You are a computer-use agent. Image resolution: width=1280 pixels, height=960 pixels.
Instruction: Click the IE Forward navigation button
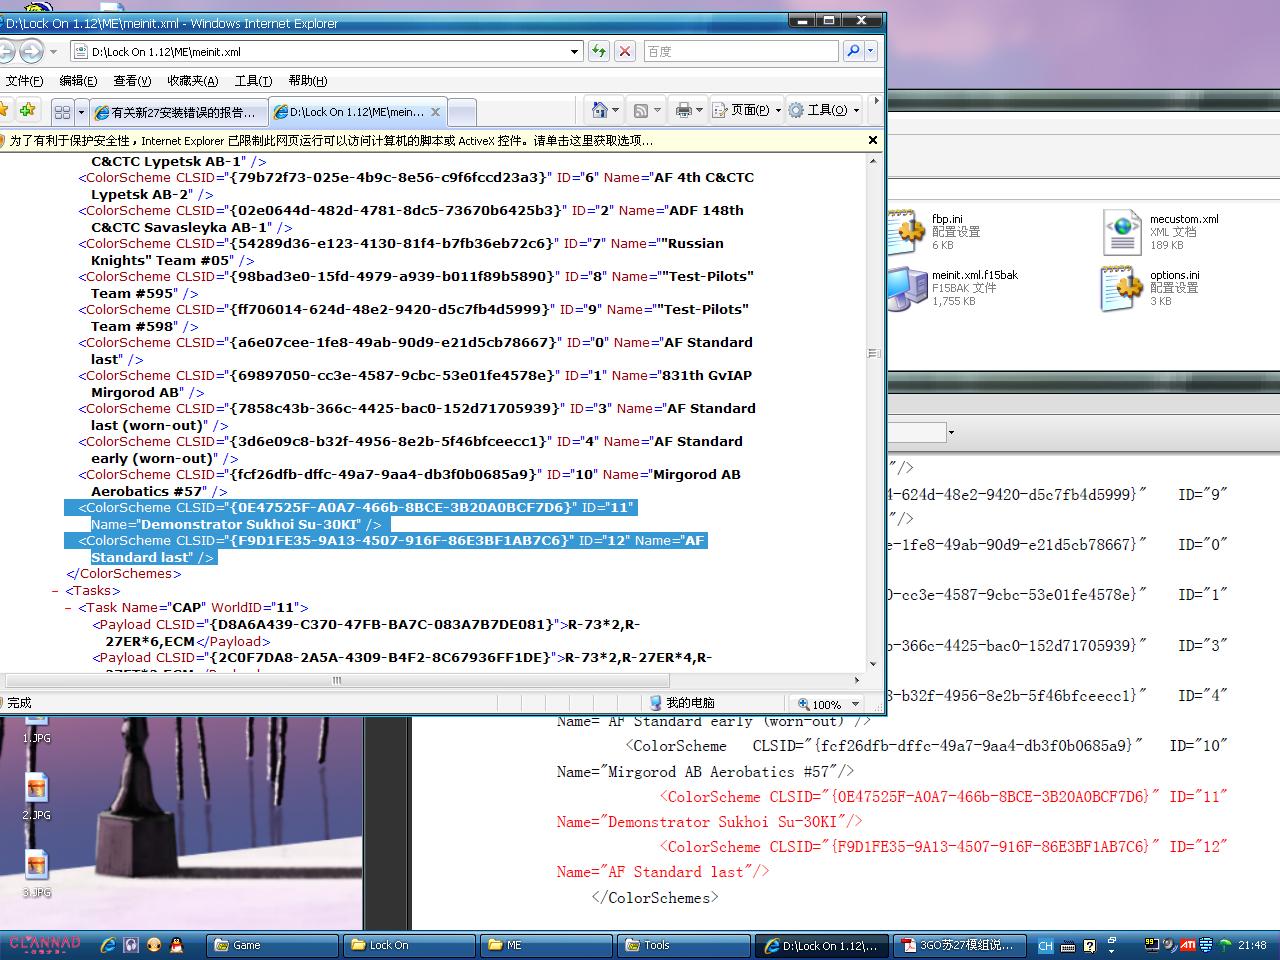point(31,51)
